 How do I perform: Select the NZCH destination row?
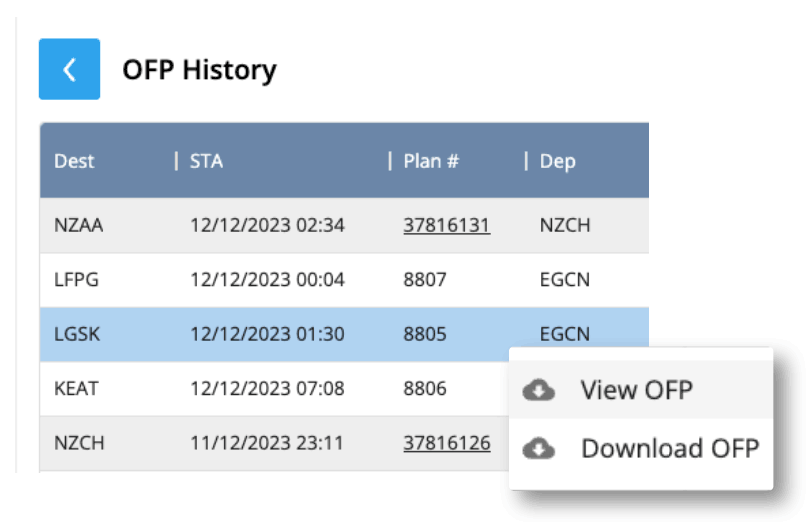pyautogui.click(x=79, y=442)
